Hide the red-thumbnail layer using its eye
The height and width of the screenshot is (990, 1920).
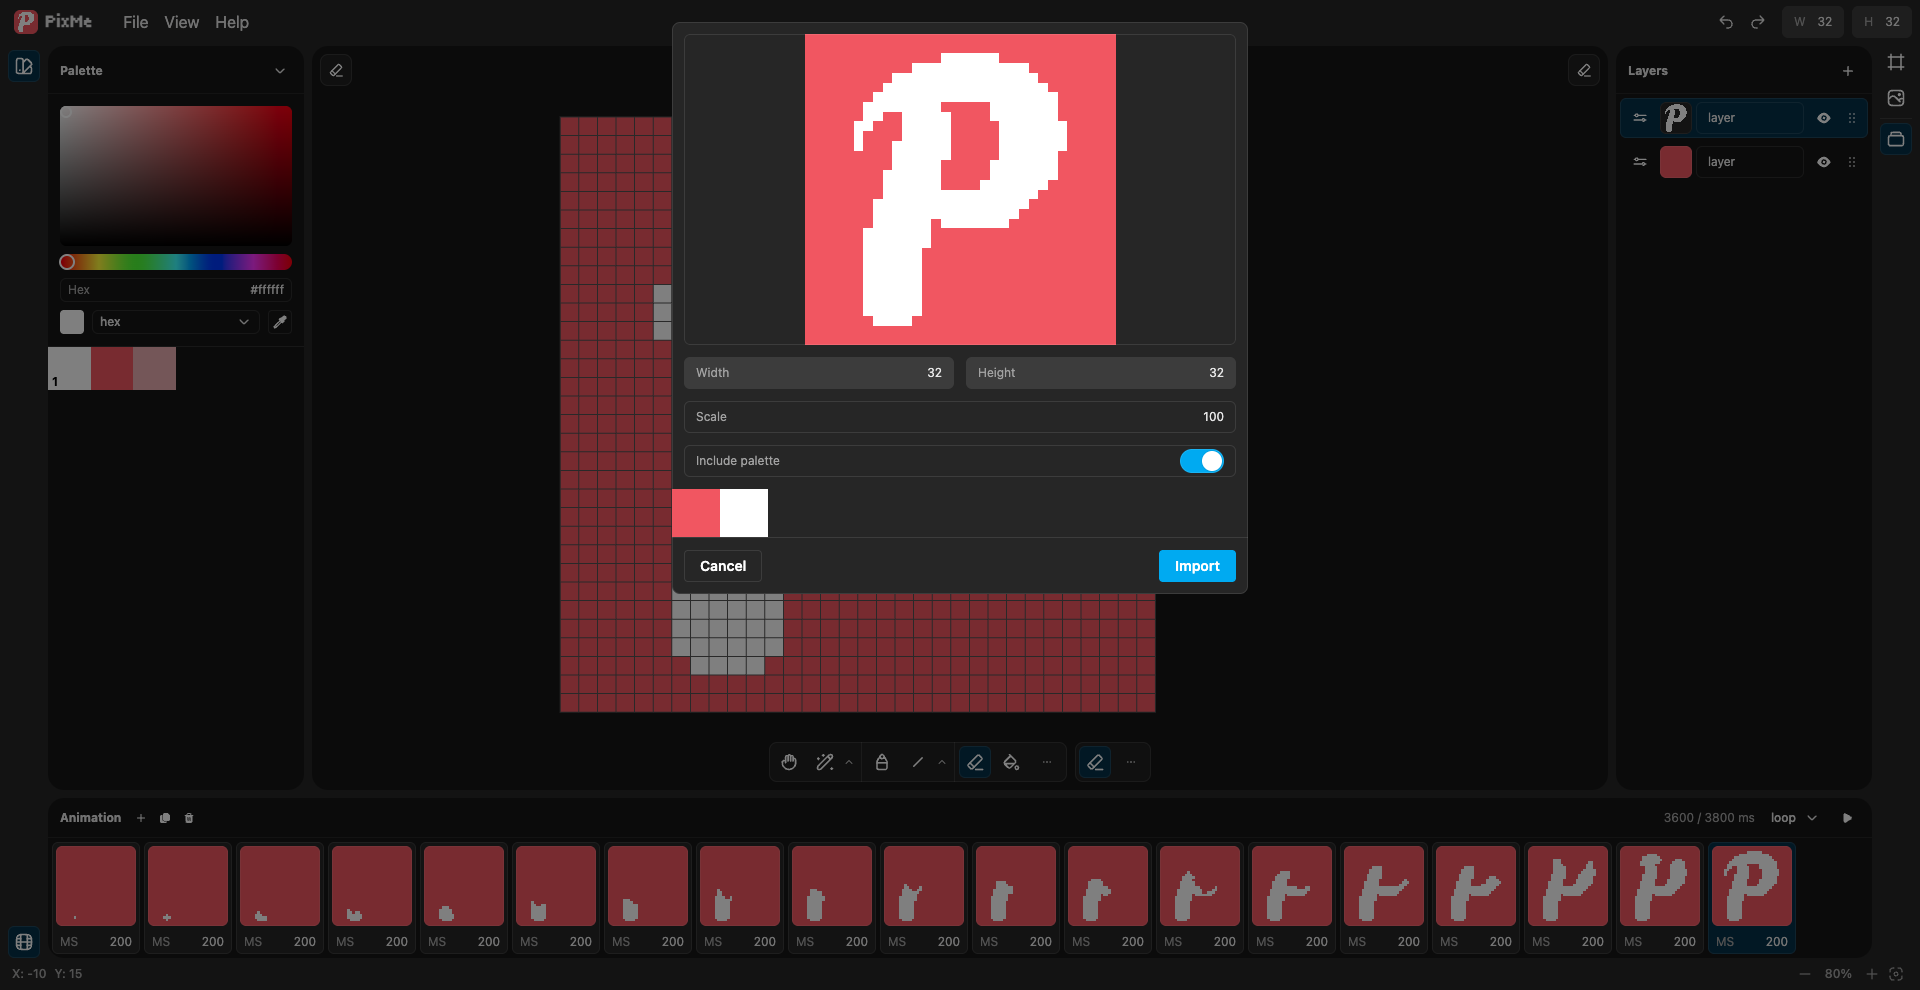coord(1824,162)
